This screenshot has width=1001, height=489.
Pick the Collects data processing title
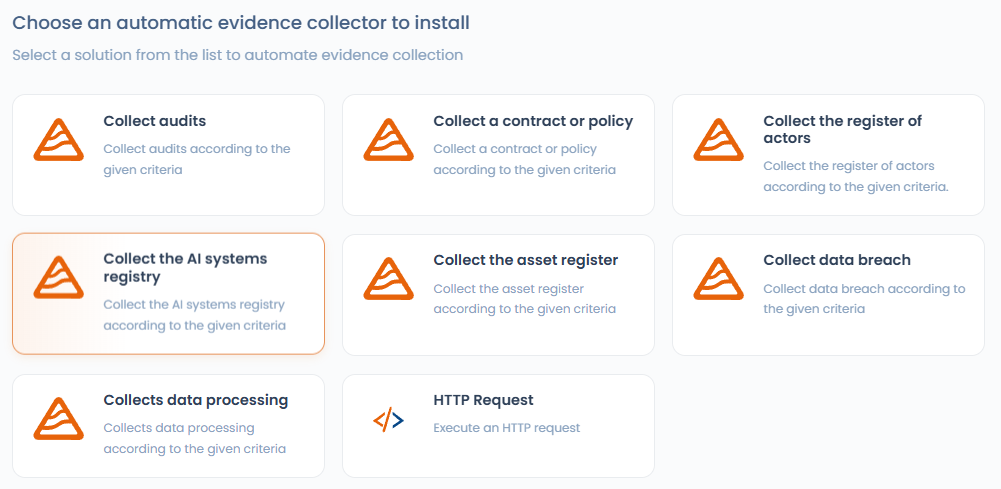(x=196, y=400)
